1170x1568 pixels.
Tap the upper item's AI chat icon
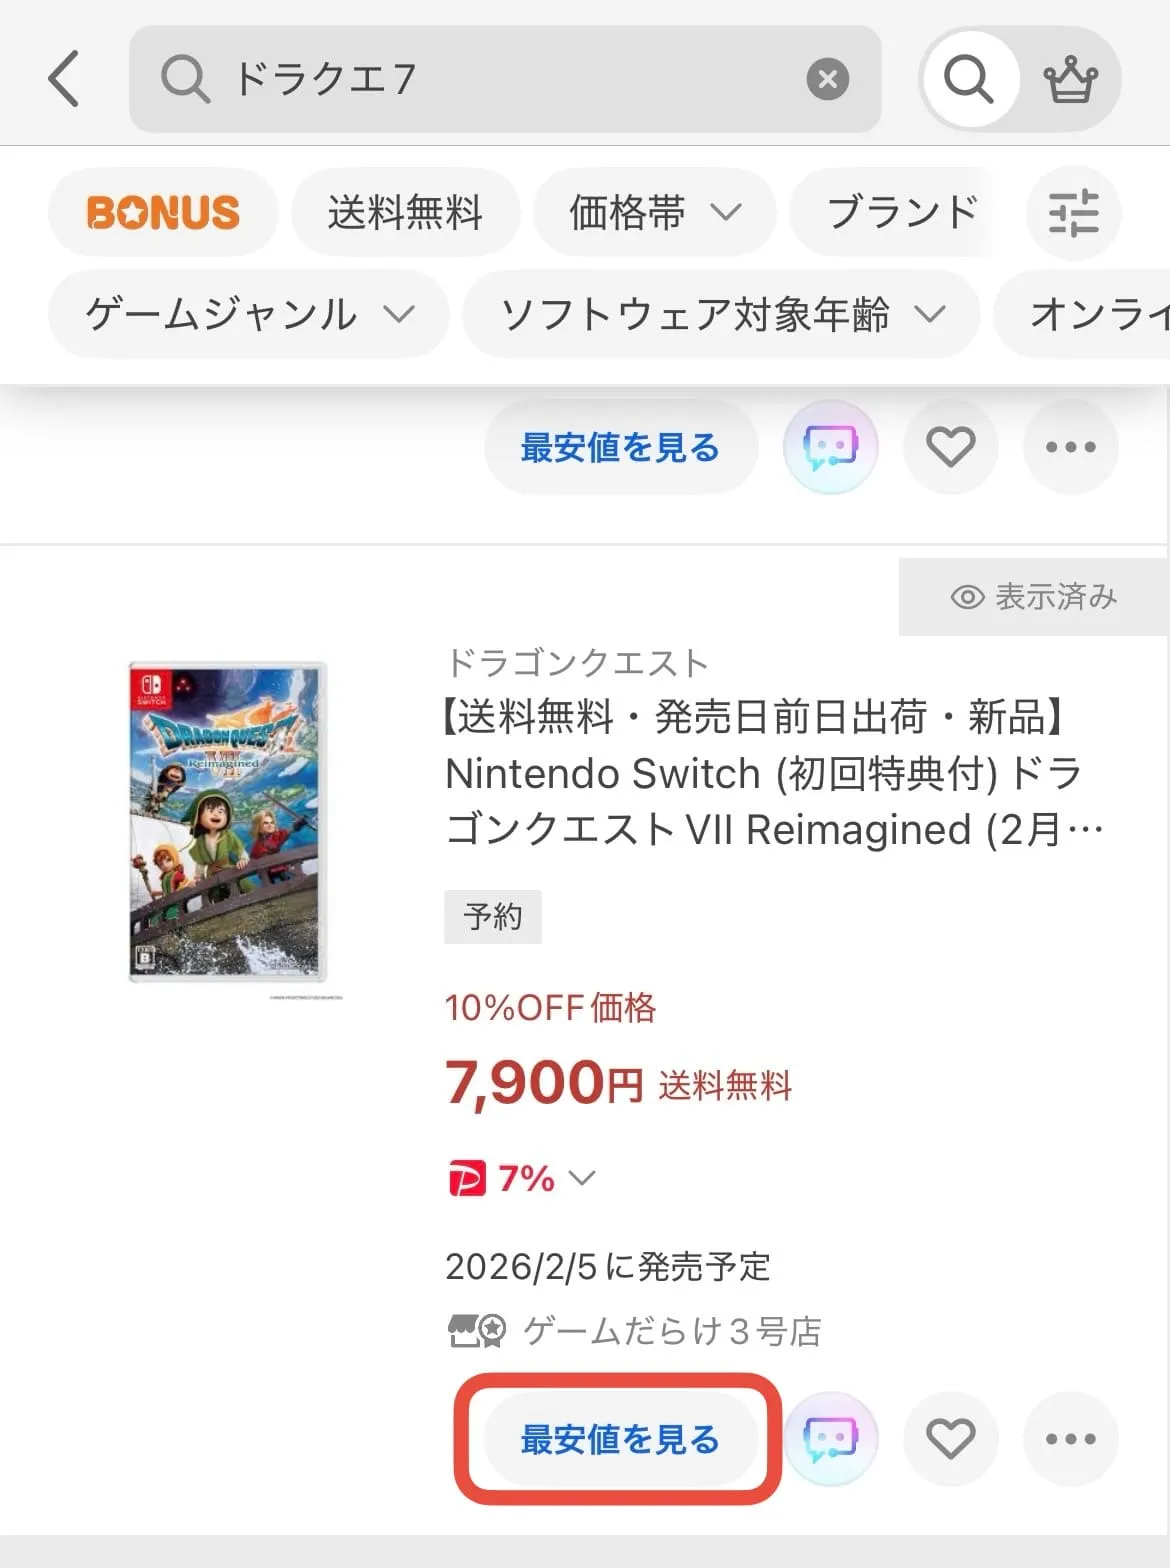(x=830, y=447)
